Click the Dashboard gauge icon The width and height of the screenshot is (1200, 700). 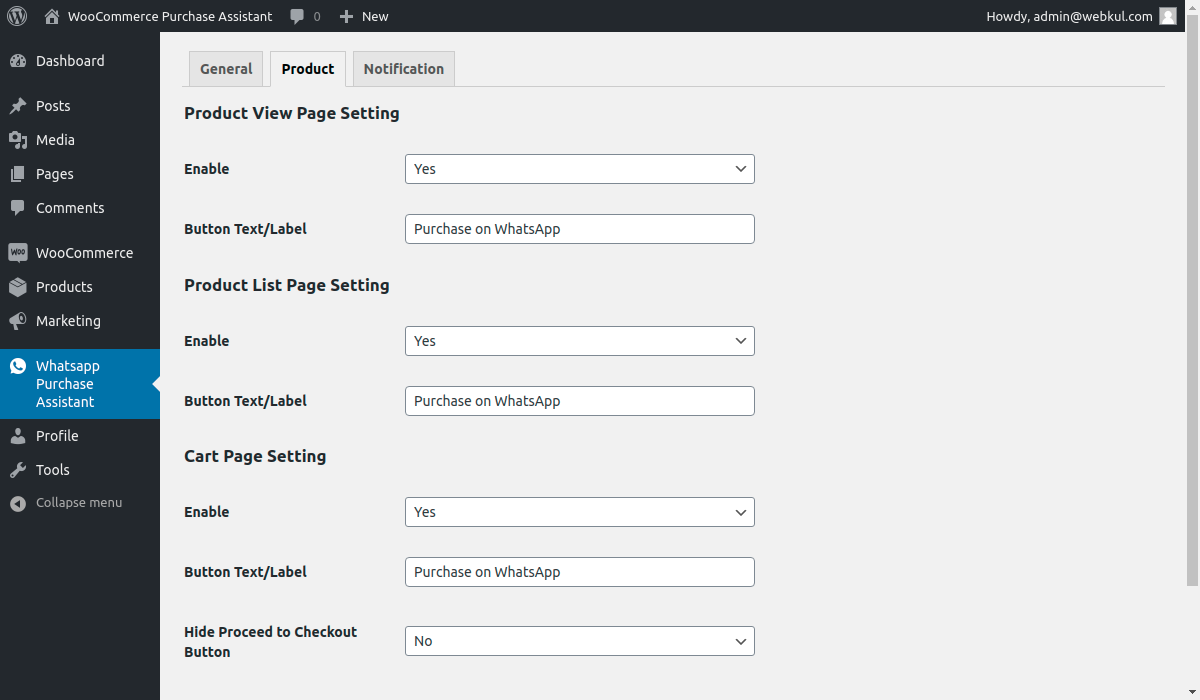click(18, 61)
